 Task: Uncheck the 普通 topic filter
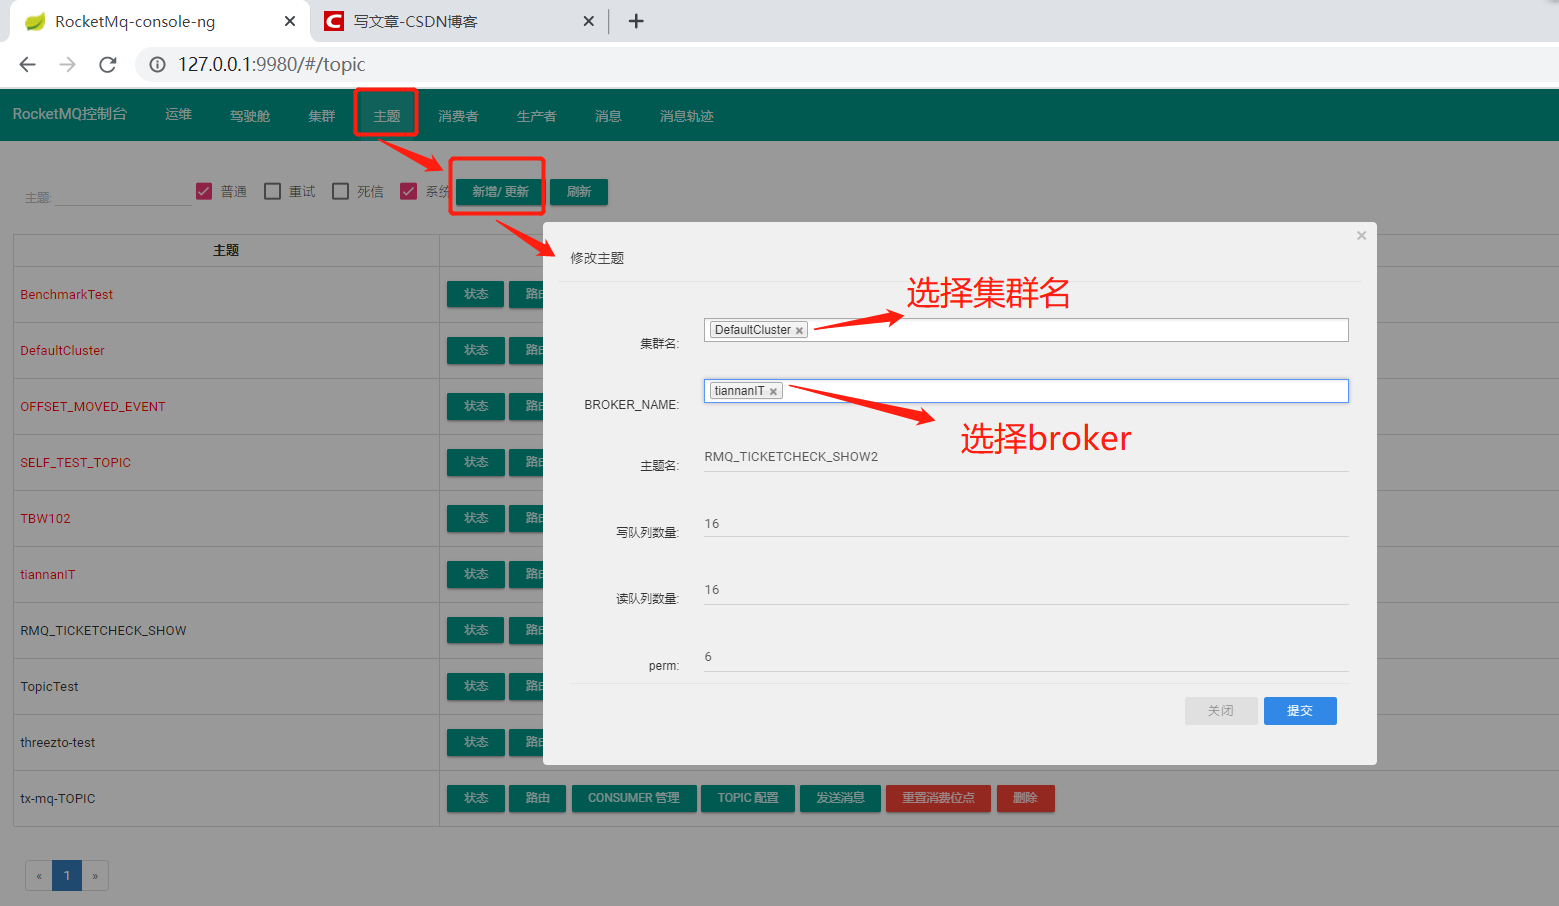click(204, 190)
